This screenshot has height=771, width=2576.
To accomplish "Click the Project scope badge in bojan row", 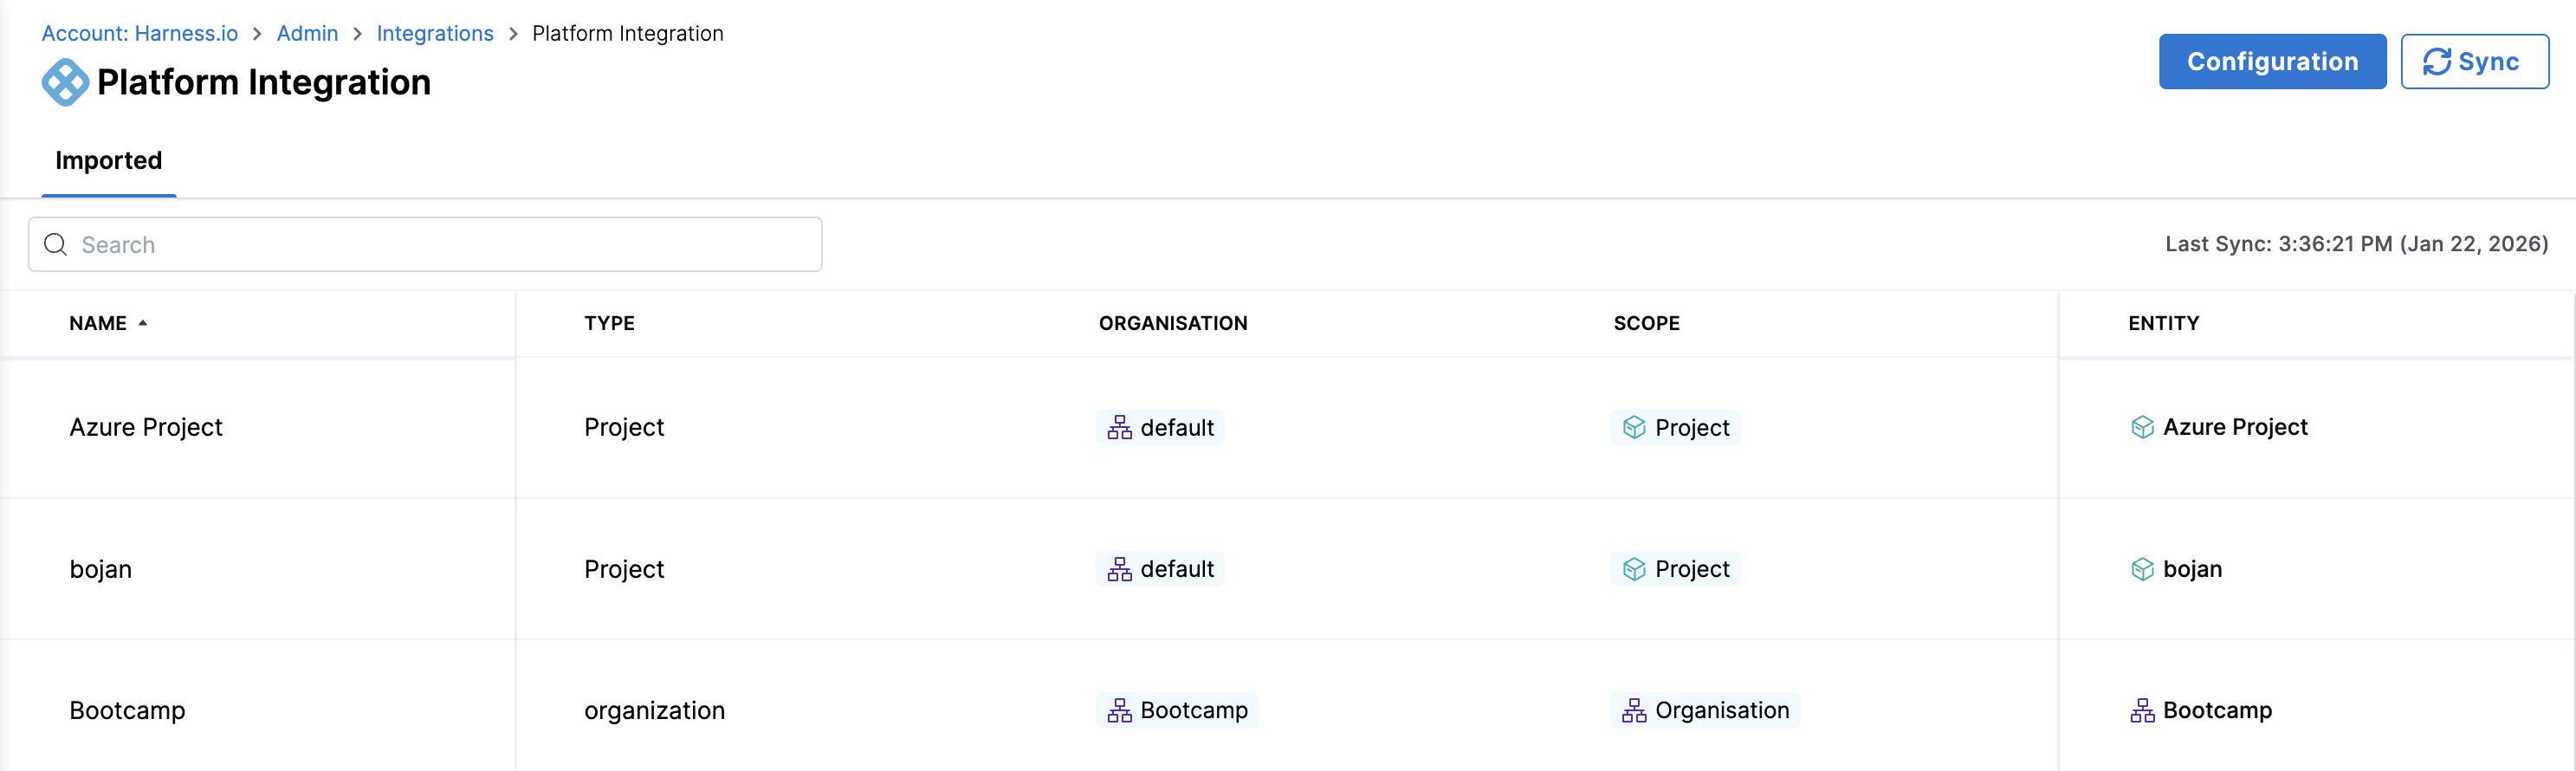I will (1676, 568).
